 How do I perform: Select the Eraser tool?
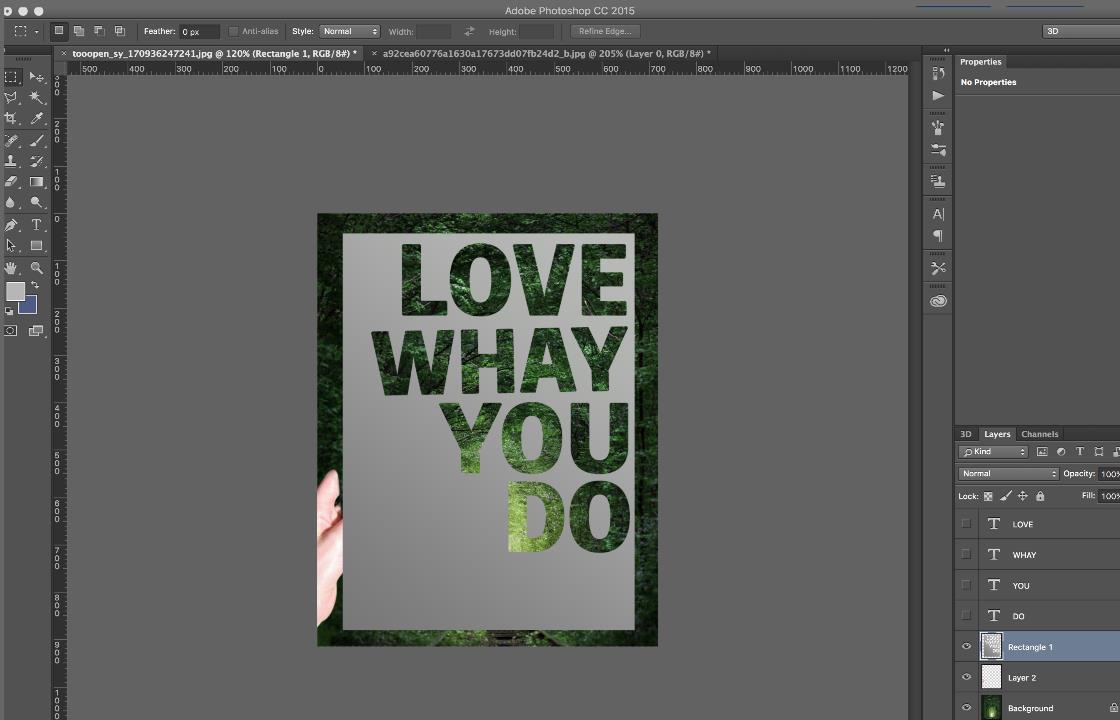11,182
